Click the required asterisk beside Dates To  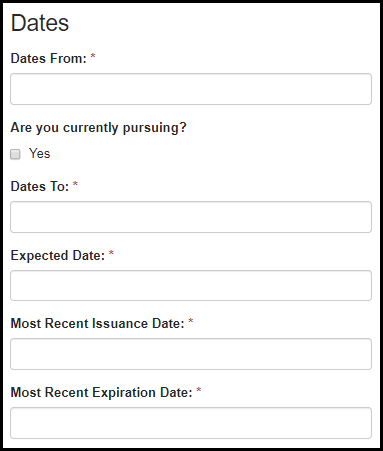tap(75, 184)
